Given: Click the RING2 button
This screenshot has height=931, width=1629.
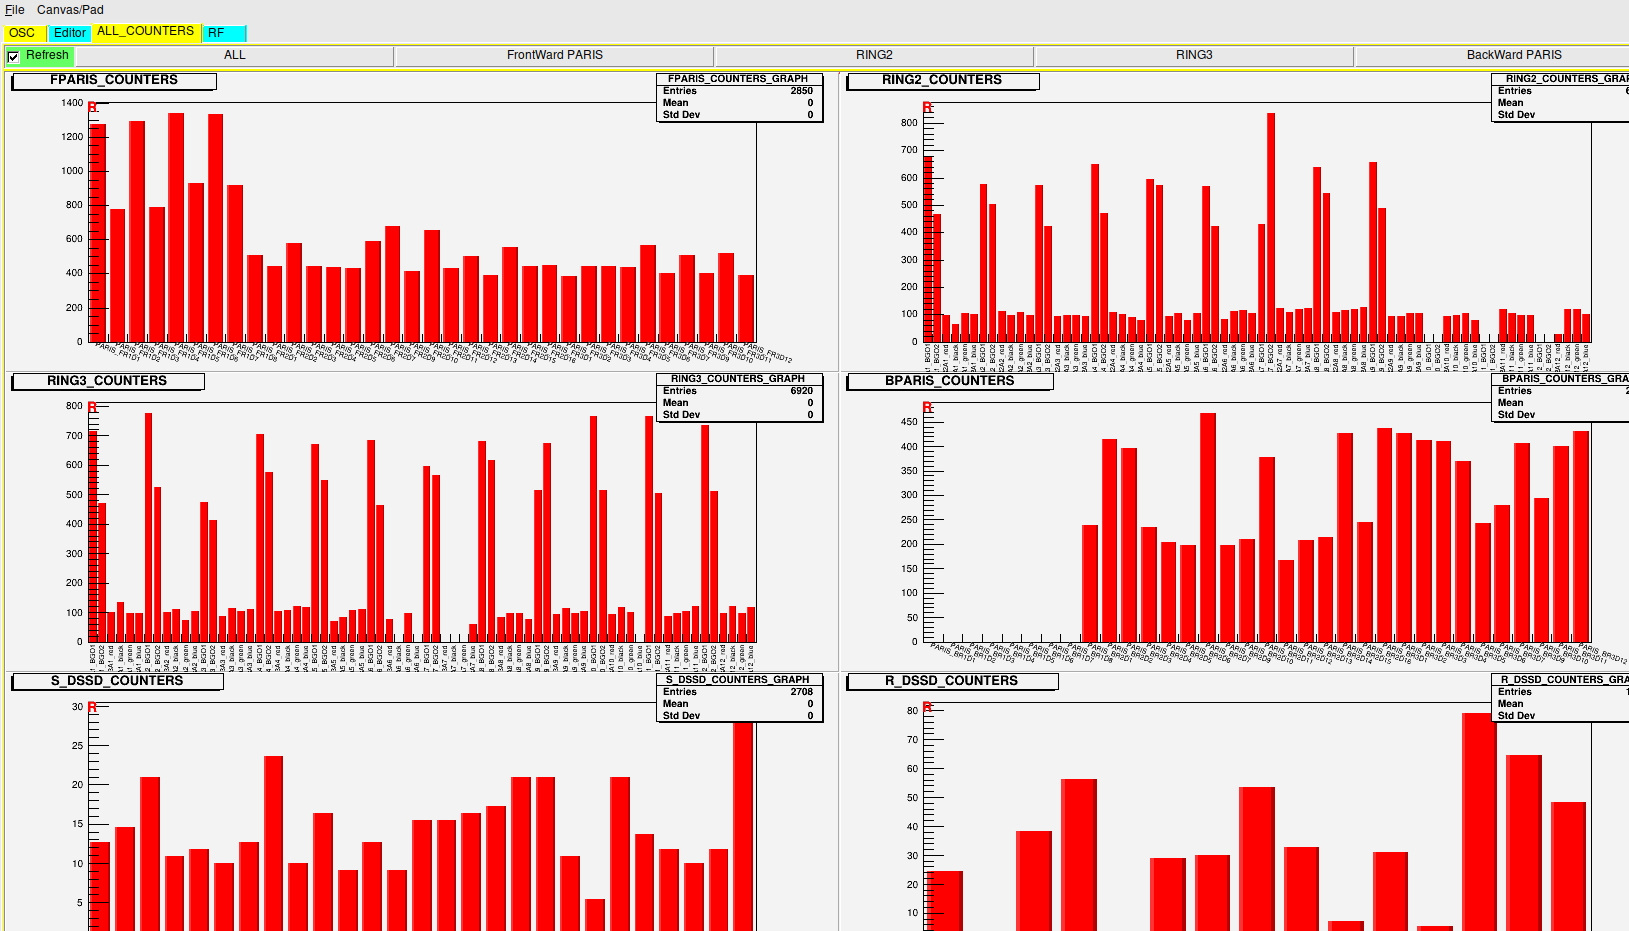Looking at the screenshot, I should coord(874,56).
